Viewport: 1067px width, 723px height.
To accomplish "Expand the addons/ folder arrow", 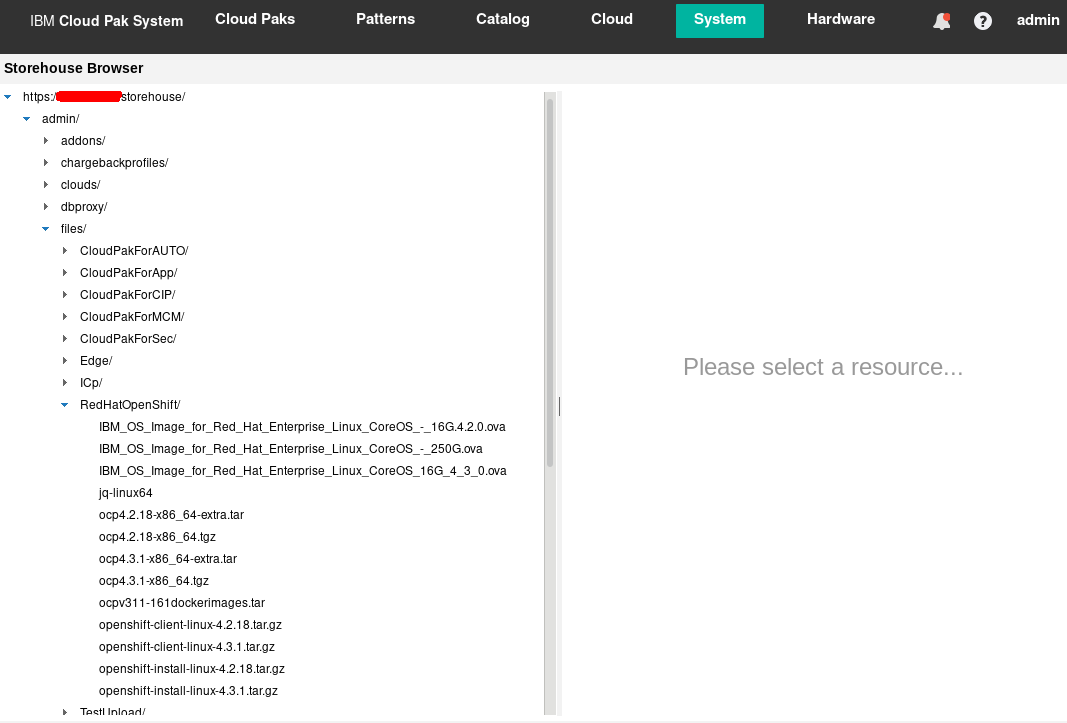I will click(x=46, y=141).
